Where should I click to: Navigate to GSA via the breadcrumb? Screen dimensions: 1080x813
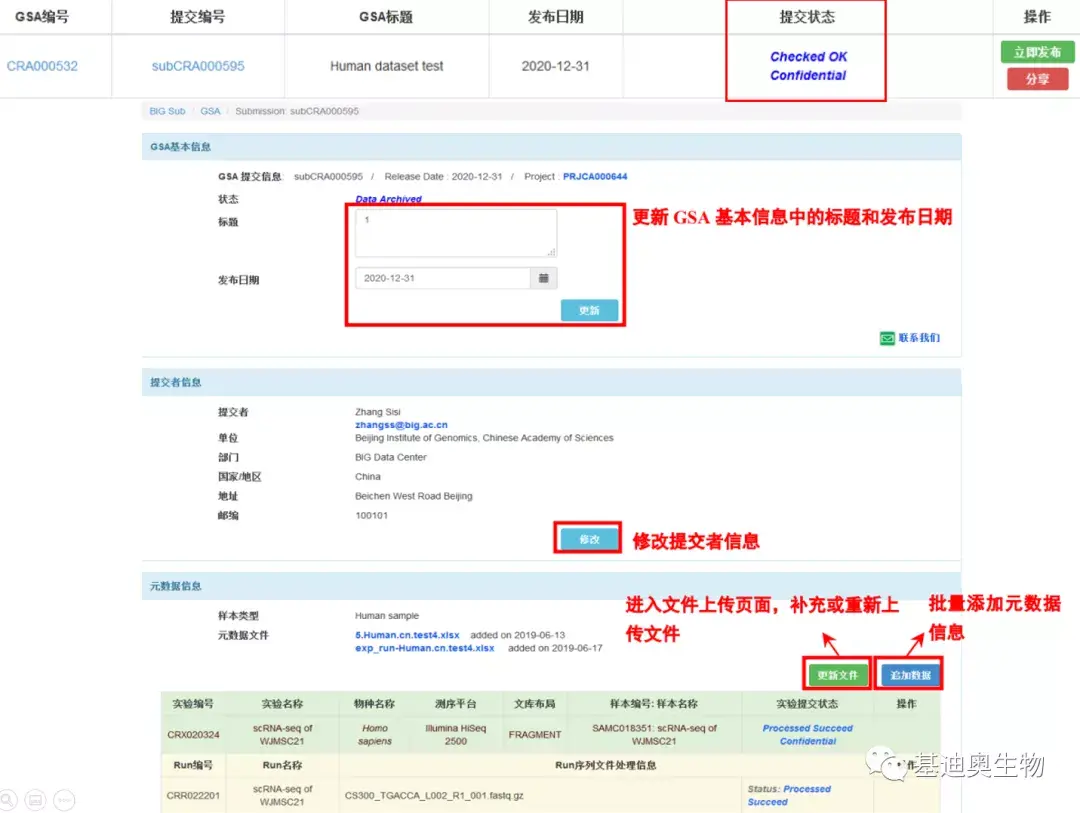(210, 111)
